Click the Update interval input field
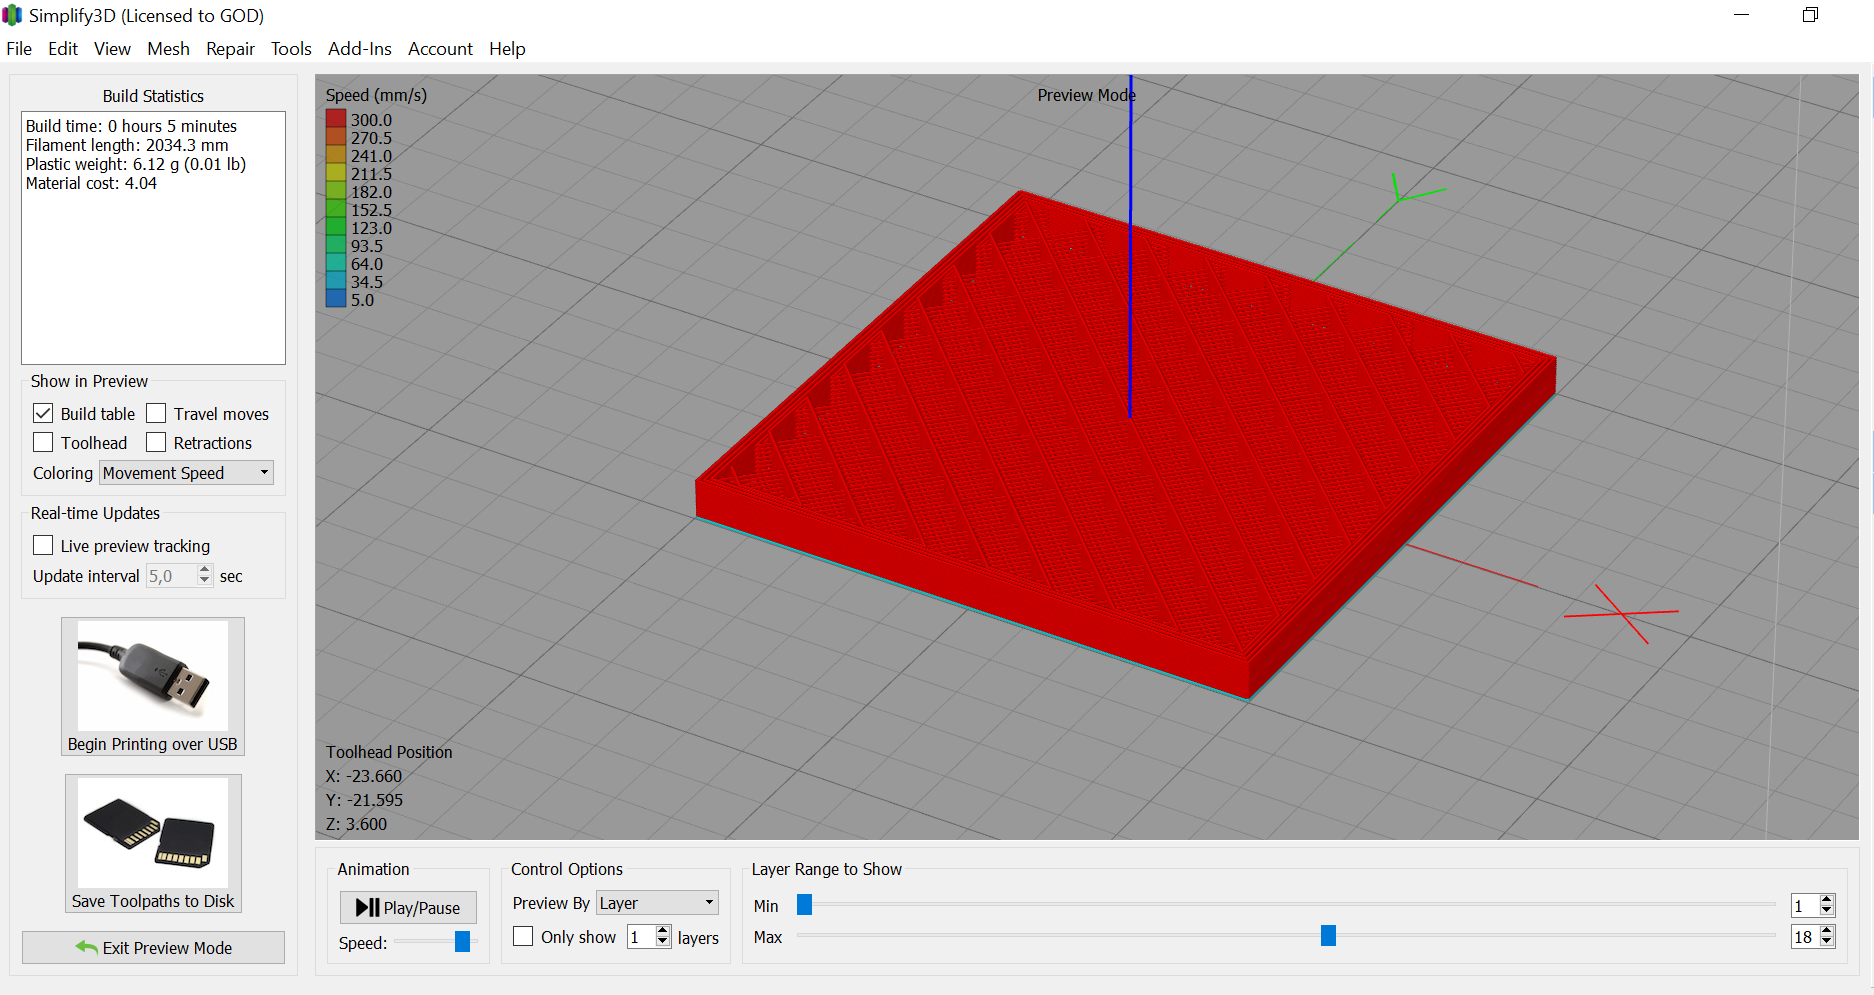This screenshot has height=995, width=1874. 172,576
